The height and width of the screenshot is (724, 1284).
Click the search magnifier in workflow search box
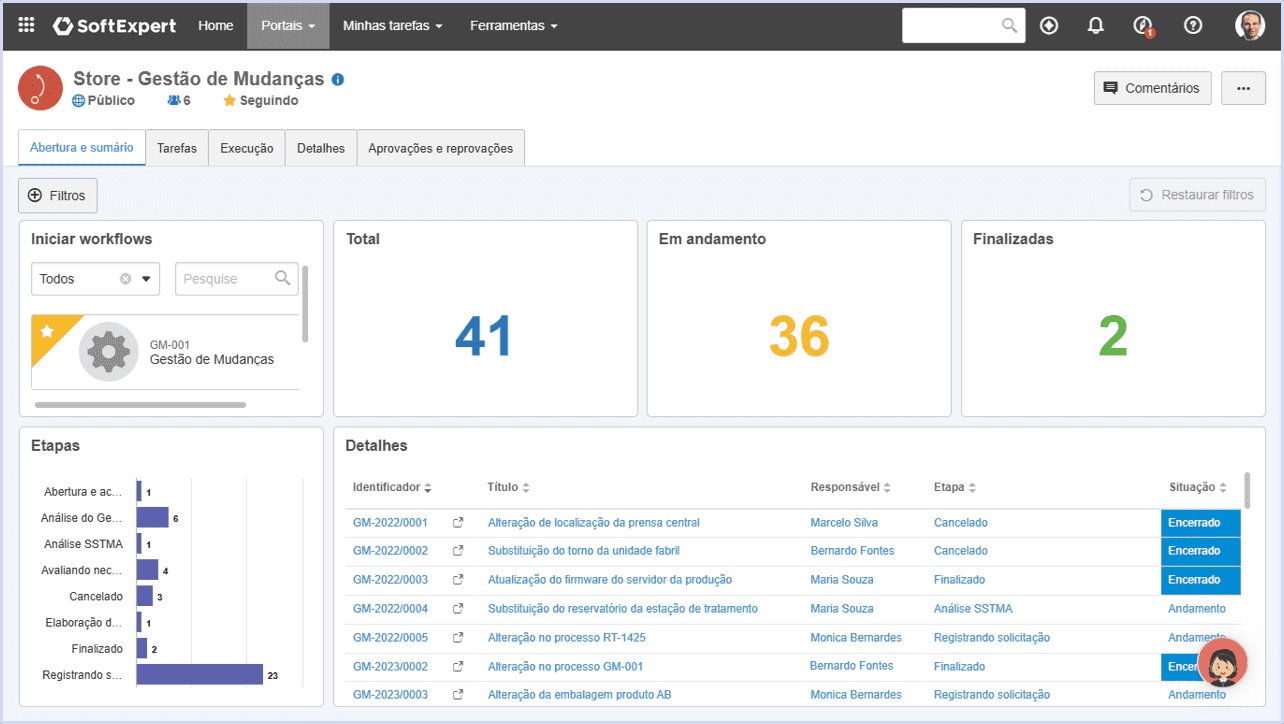(283, 278)
